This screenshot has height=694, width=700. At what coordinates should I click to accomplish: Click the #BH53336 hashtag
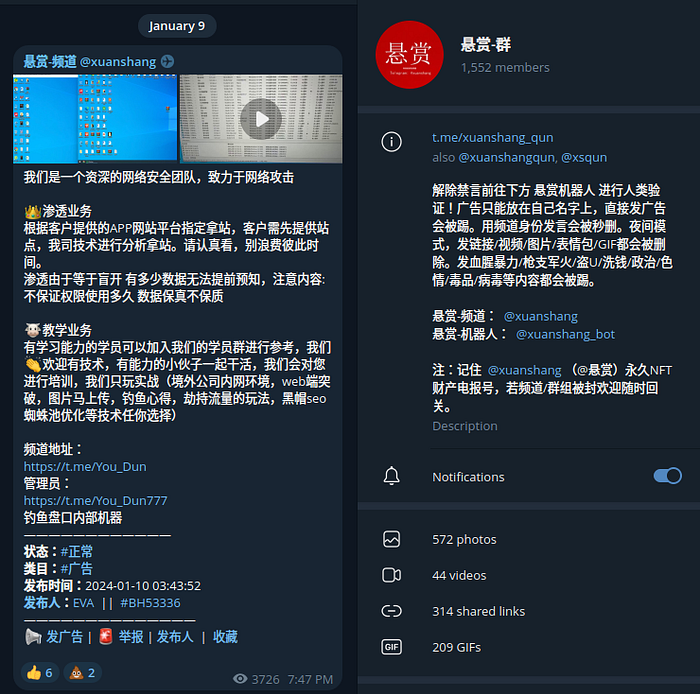(x=150, y=603)
